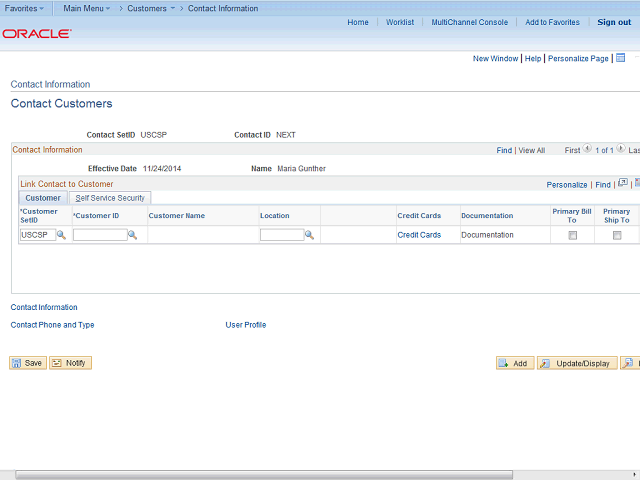This screenshot has width=640, height=480.
Task: Open Customer ID lookup magnifier icon
Action: 132,235
